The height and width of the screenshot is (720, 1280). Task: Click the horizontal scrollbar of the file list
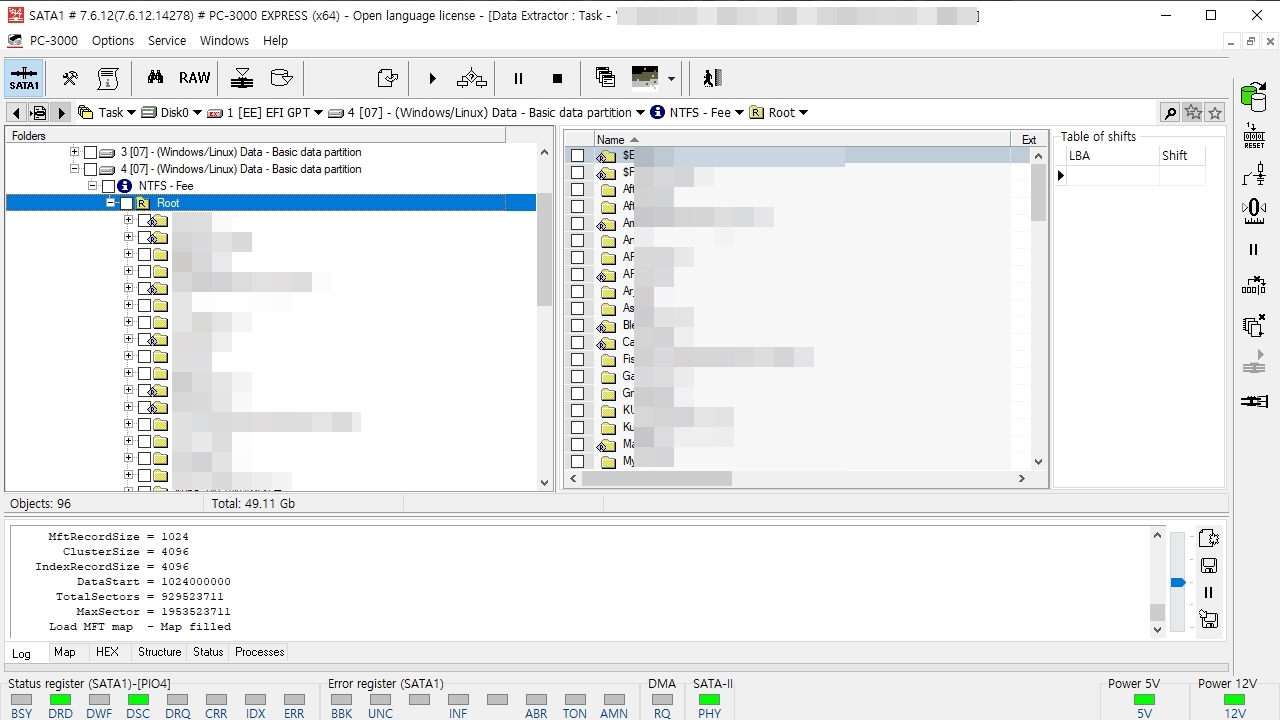pyautogui.click(x=657, y=479)
